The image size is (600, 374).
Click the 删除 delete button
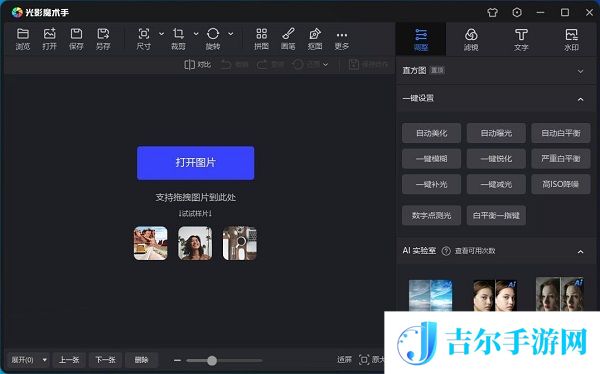click(142, 360)
